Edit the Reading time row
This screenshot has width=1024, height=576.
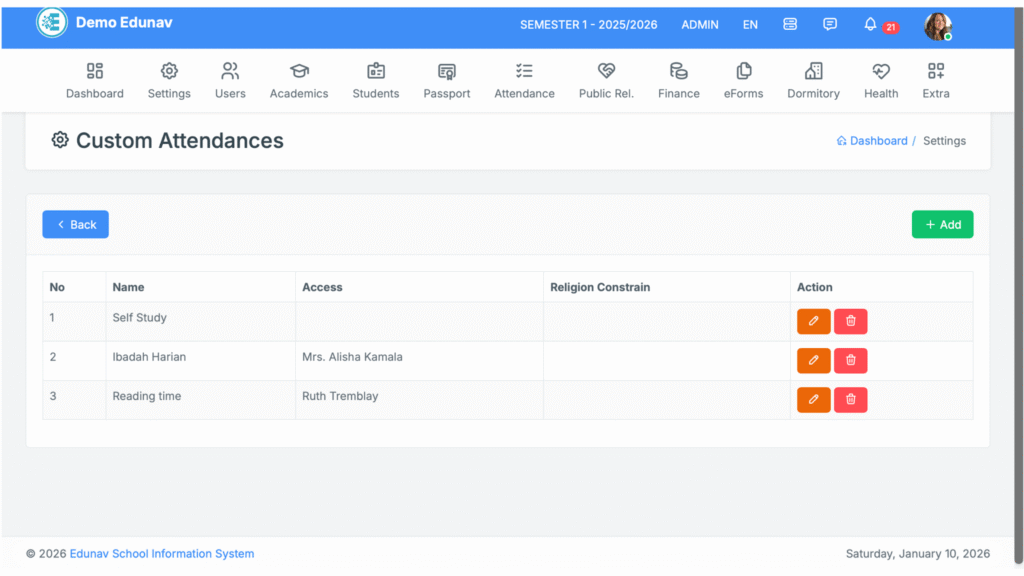pos(813,400)
